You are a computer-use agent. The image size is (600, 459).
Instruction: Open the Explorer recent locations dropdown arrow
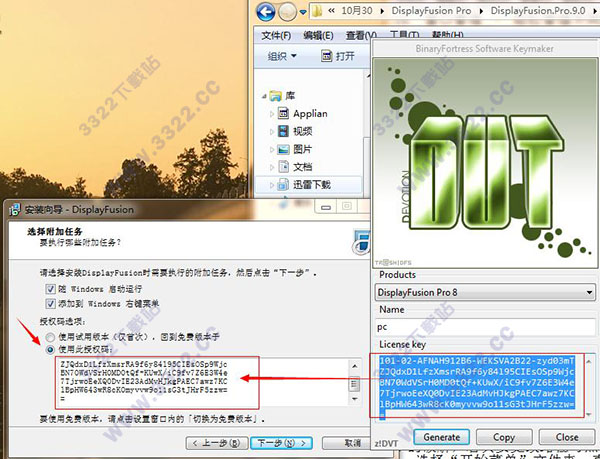(303, 13)
